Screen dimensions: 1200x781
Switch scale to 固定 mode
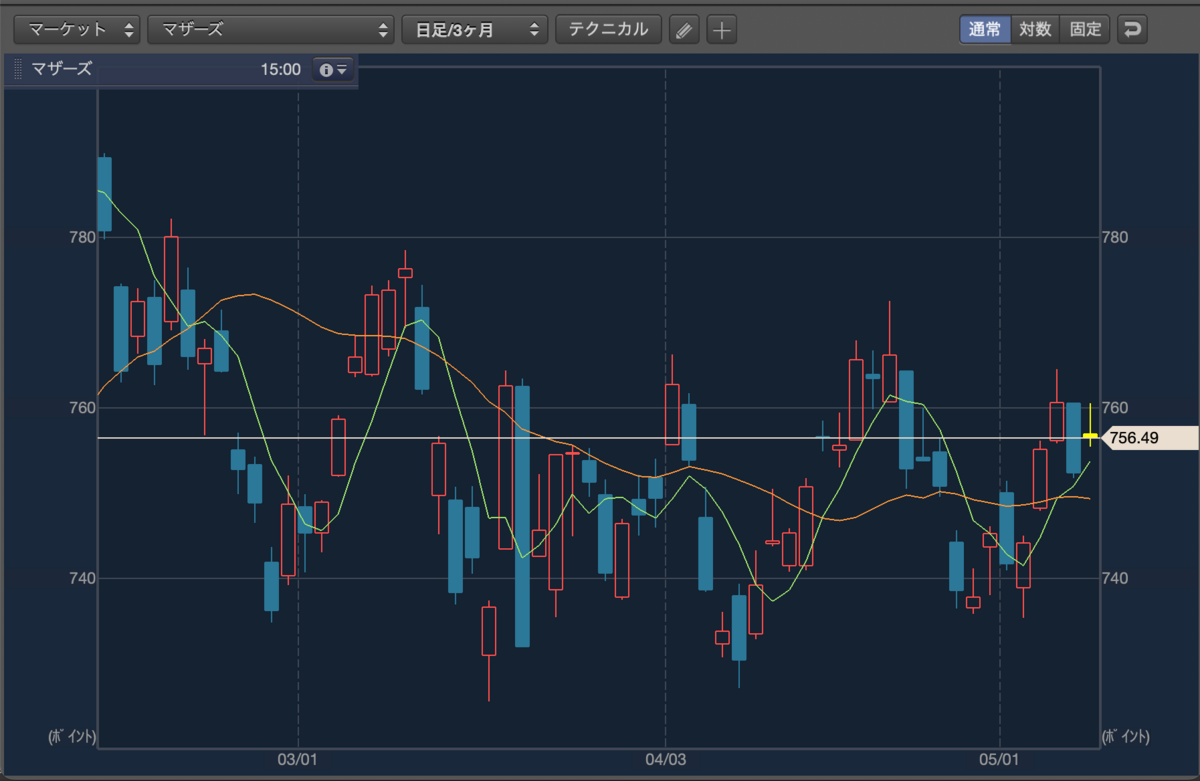point(1085,29)
